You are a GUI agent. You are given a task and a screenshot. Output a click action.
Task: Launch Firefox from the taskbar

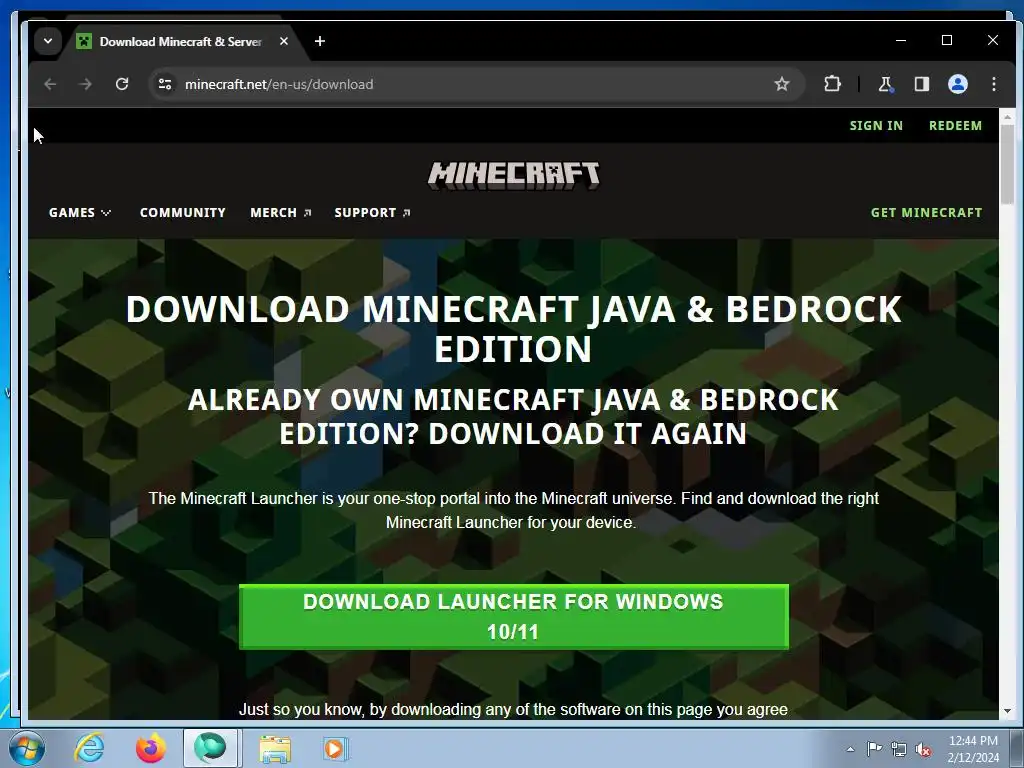tap(150, 748)
